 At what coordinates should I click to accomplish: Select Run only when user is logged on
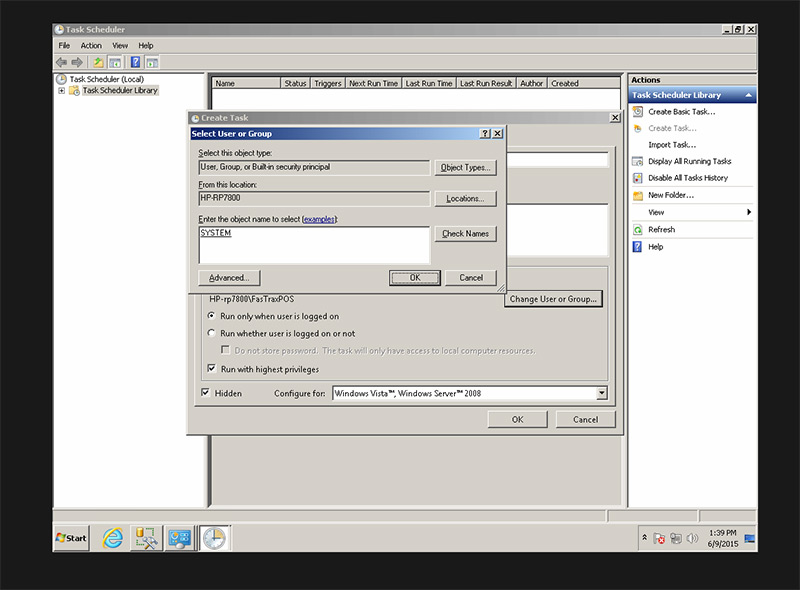(211, 316)
